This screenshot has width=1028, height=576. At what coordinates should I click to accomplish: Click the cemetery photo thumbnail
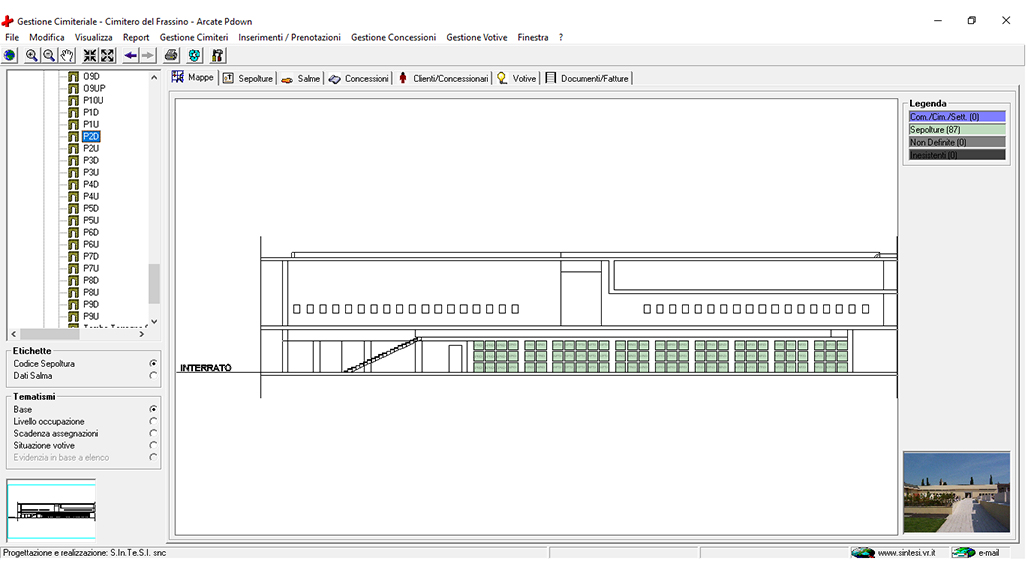point(956,491)
